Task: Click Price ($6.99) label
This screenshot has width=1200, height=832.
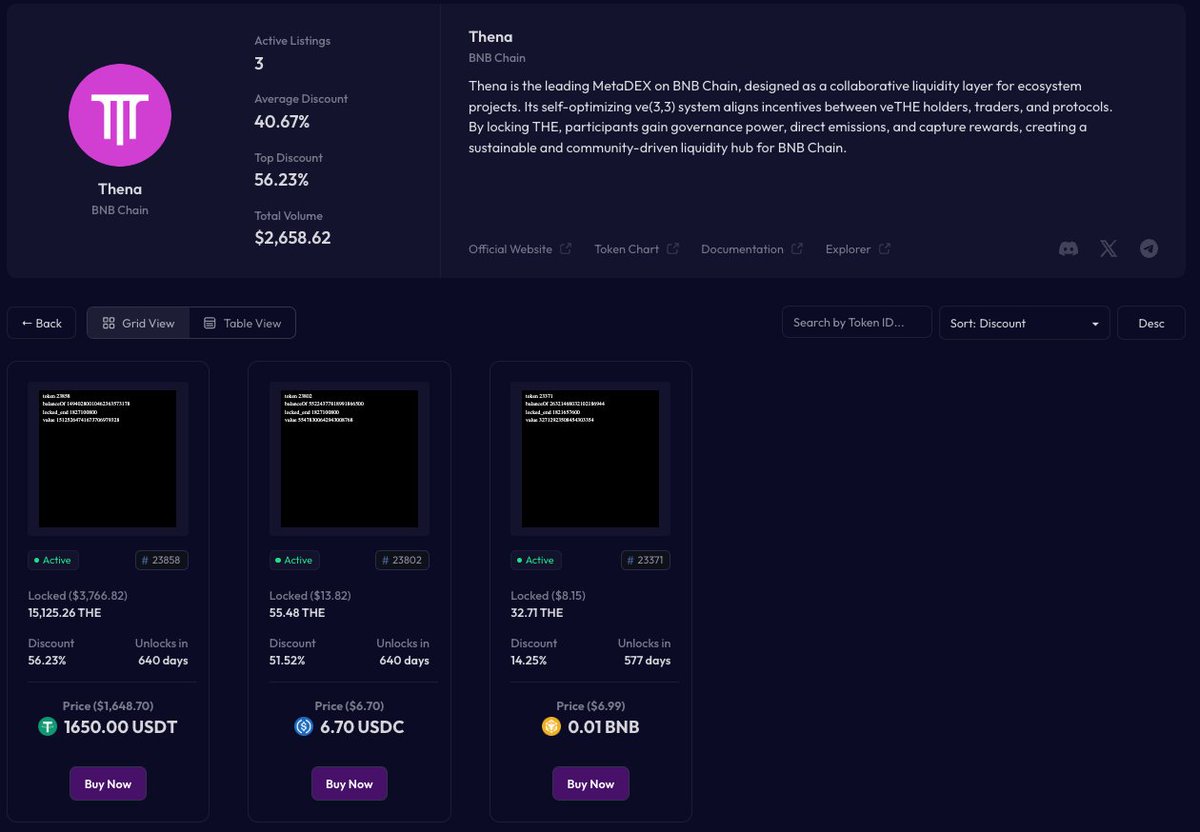Action: coord(591,705)
